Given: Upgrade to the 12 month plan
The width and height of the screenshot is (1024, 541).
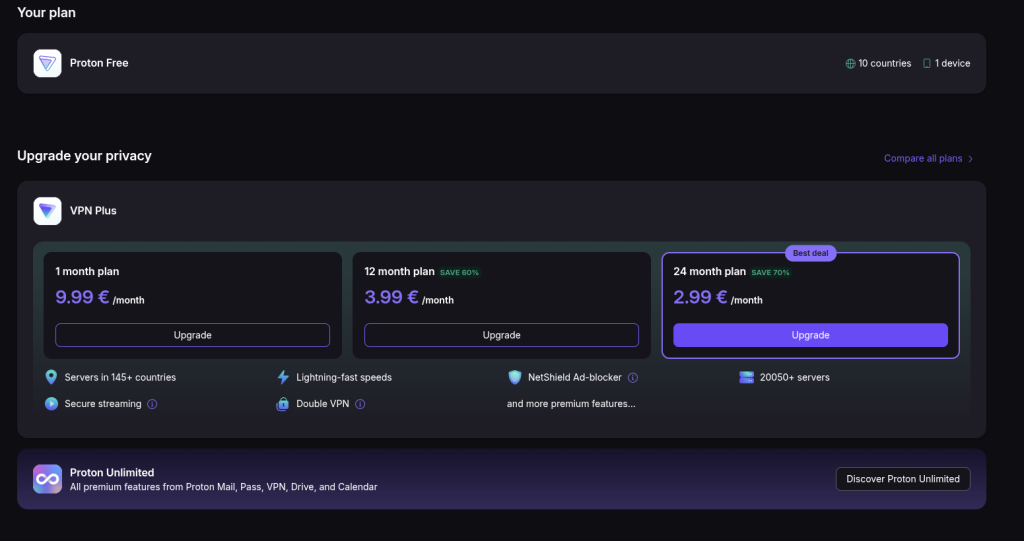Looking at the screenshot, I should click(502, 335).
